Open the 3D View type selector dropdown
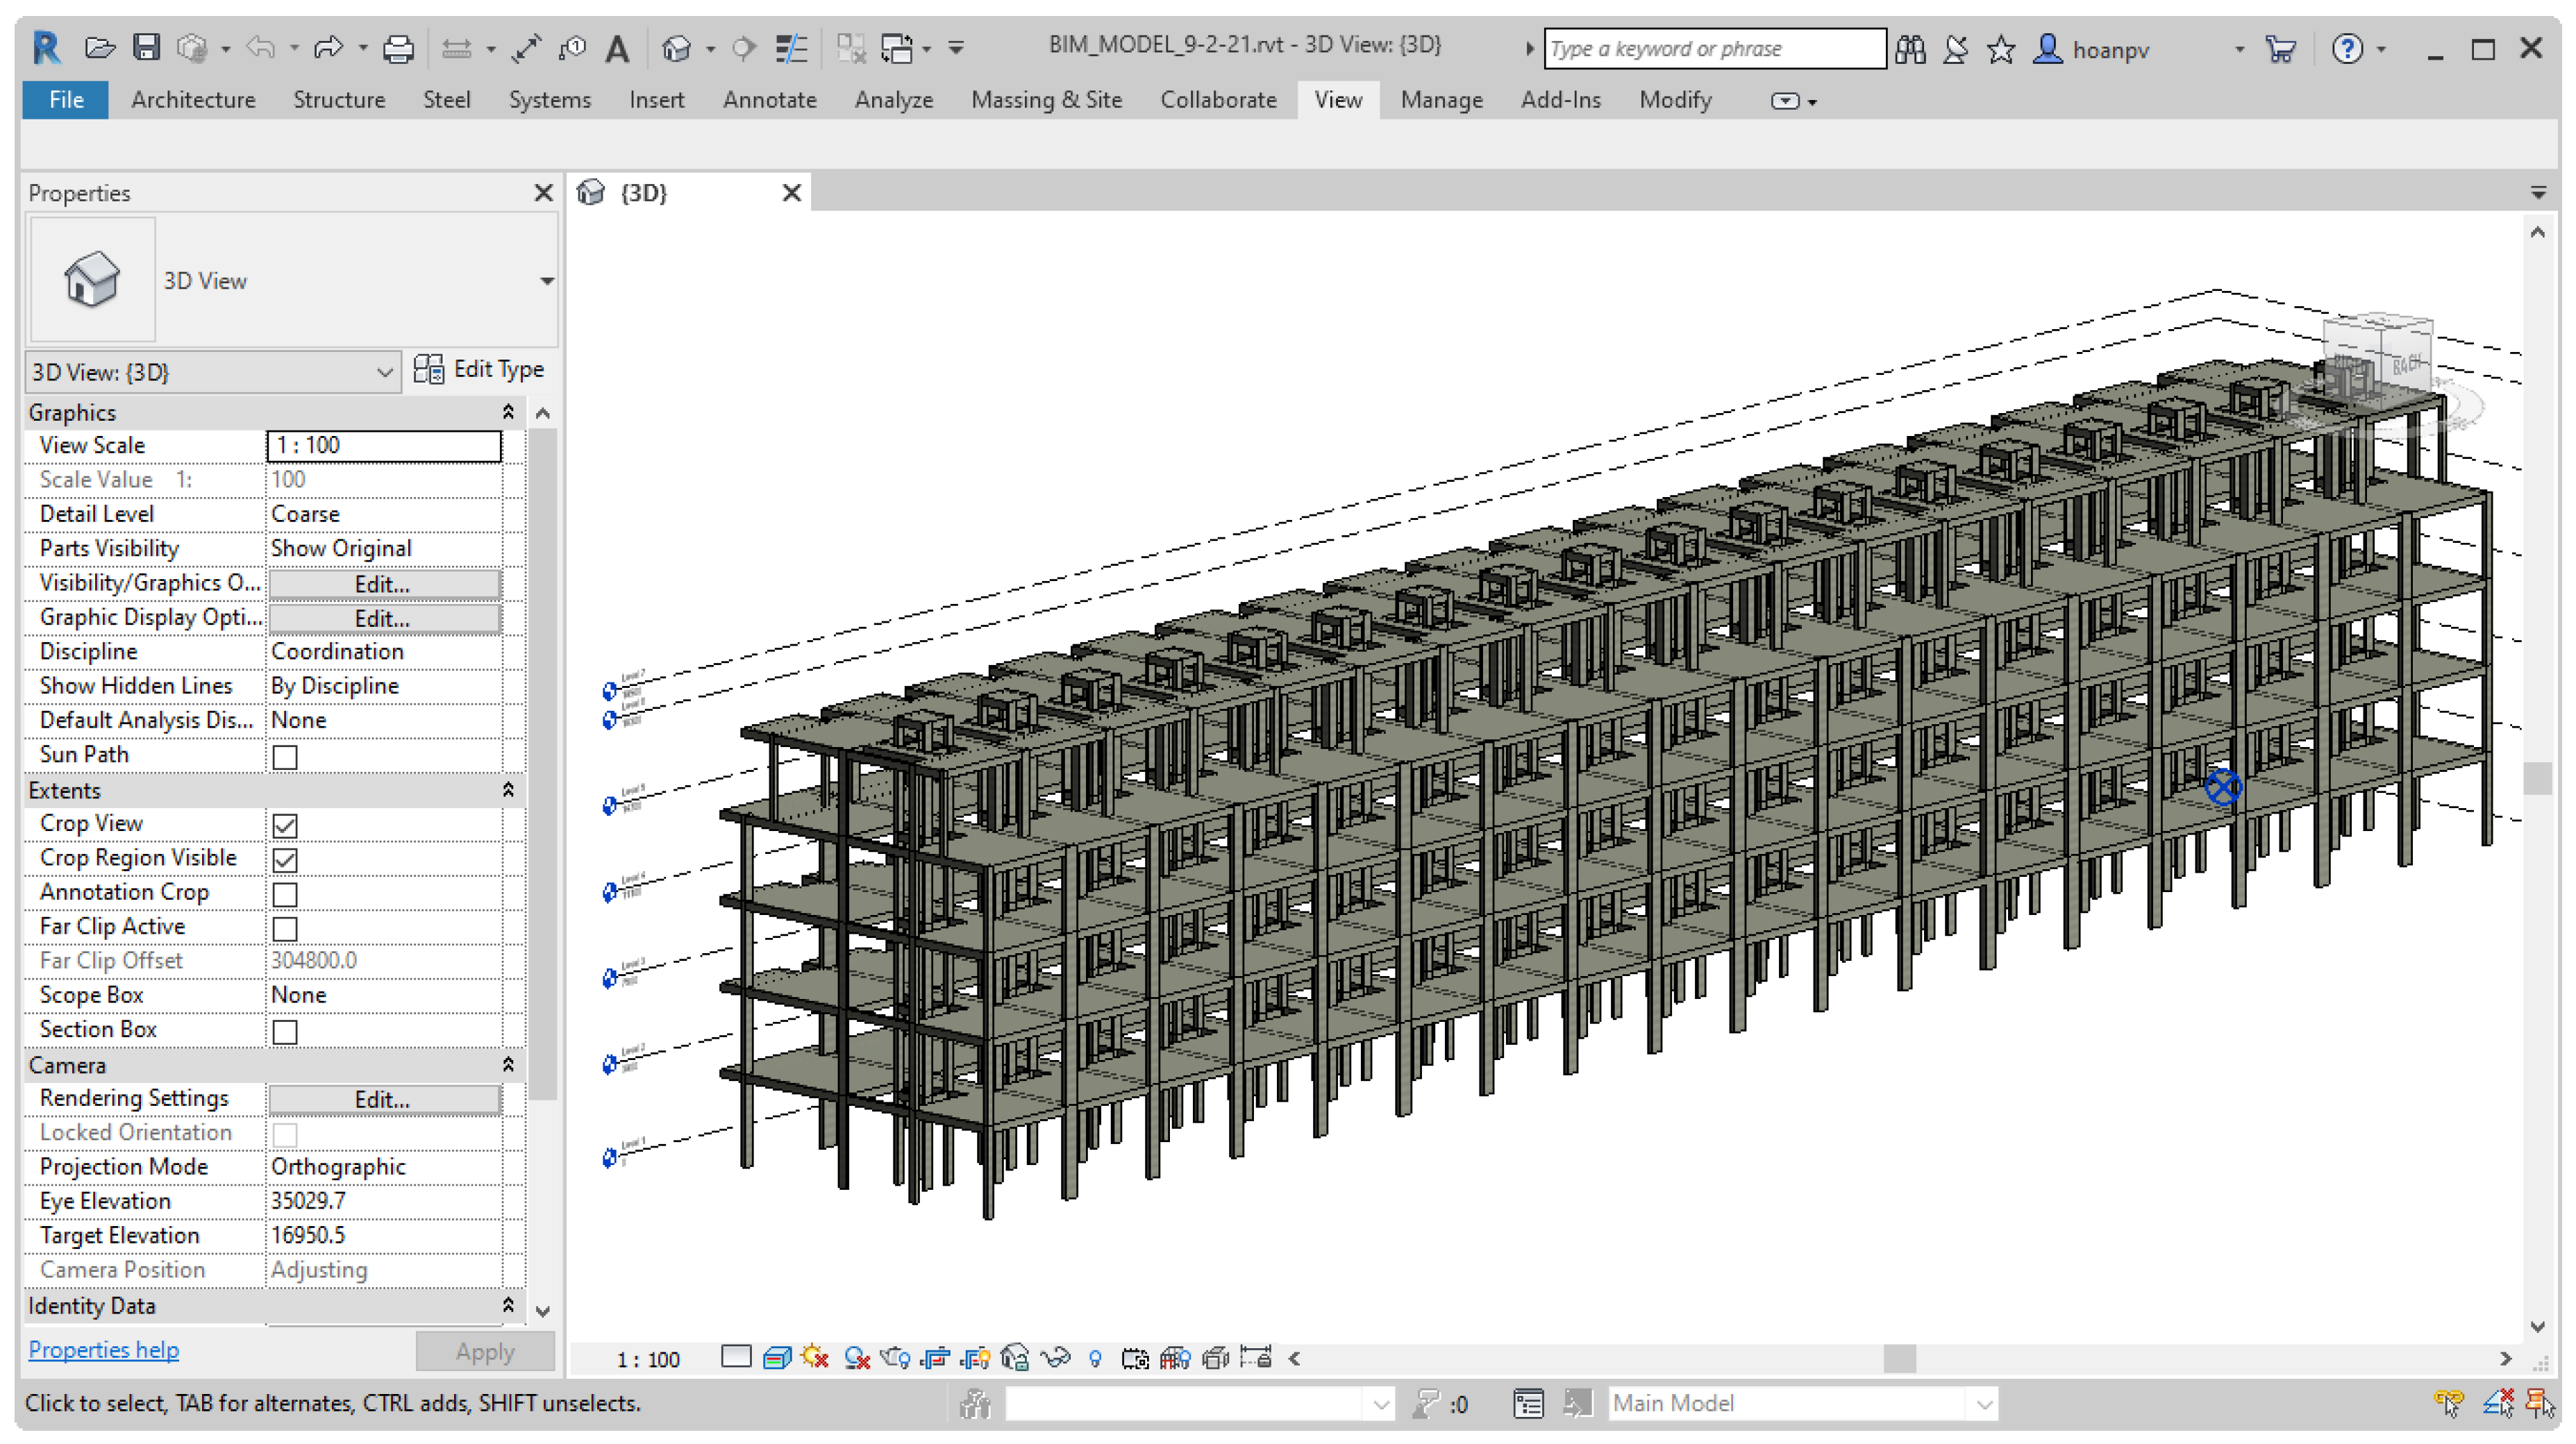Viewport: 2576px width, 1444px height. click(546, 281)
